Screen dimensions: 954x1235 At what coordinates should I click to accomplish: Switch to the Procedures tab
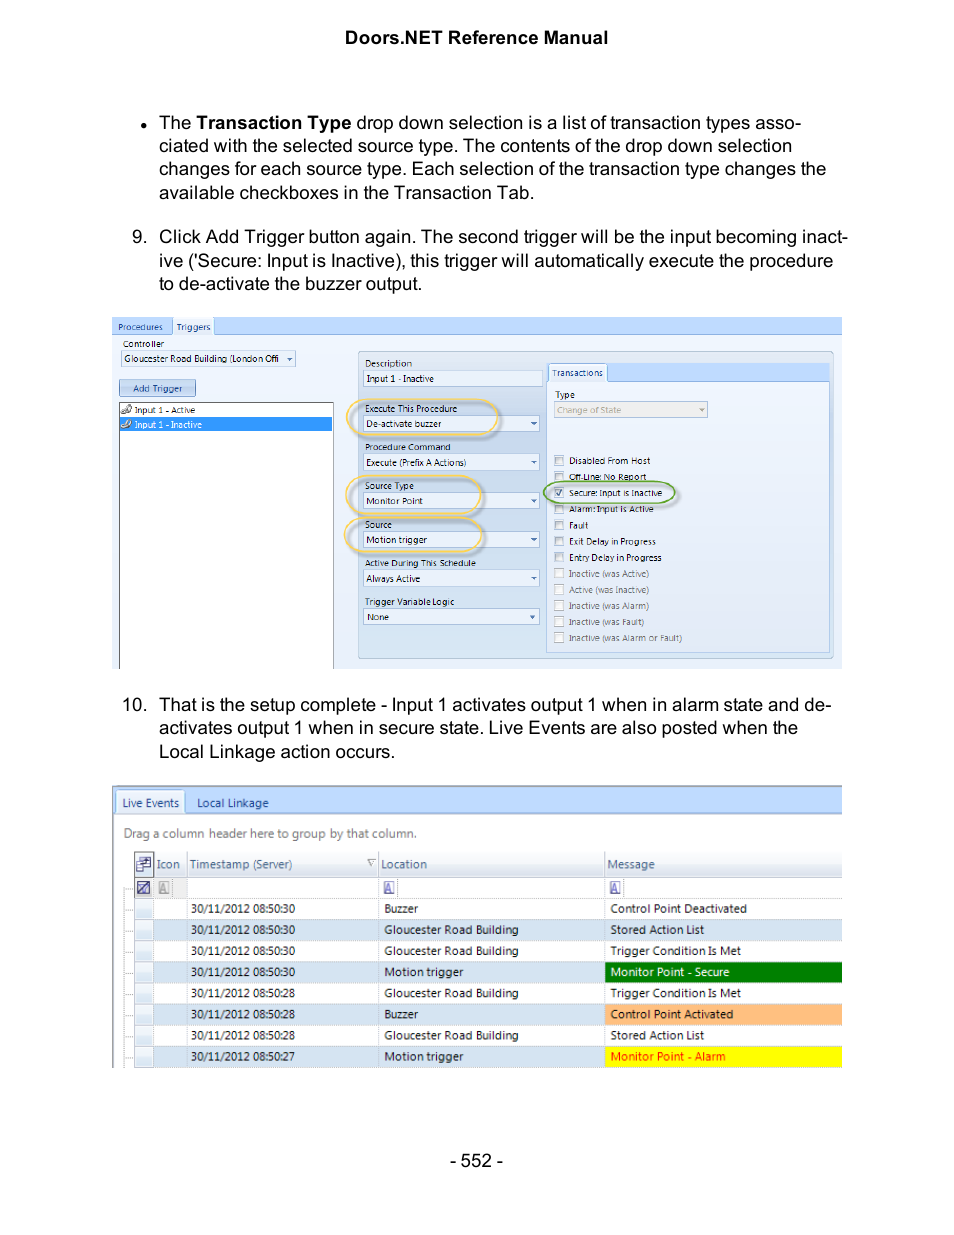click(x=140, y=327)
